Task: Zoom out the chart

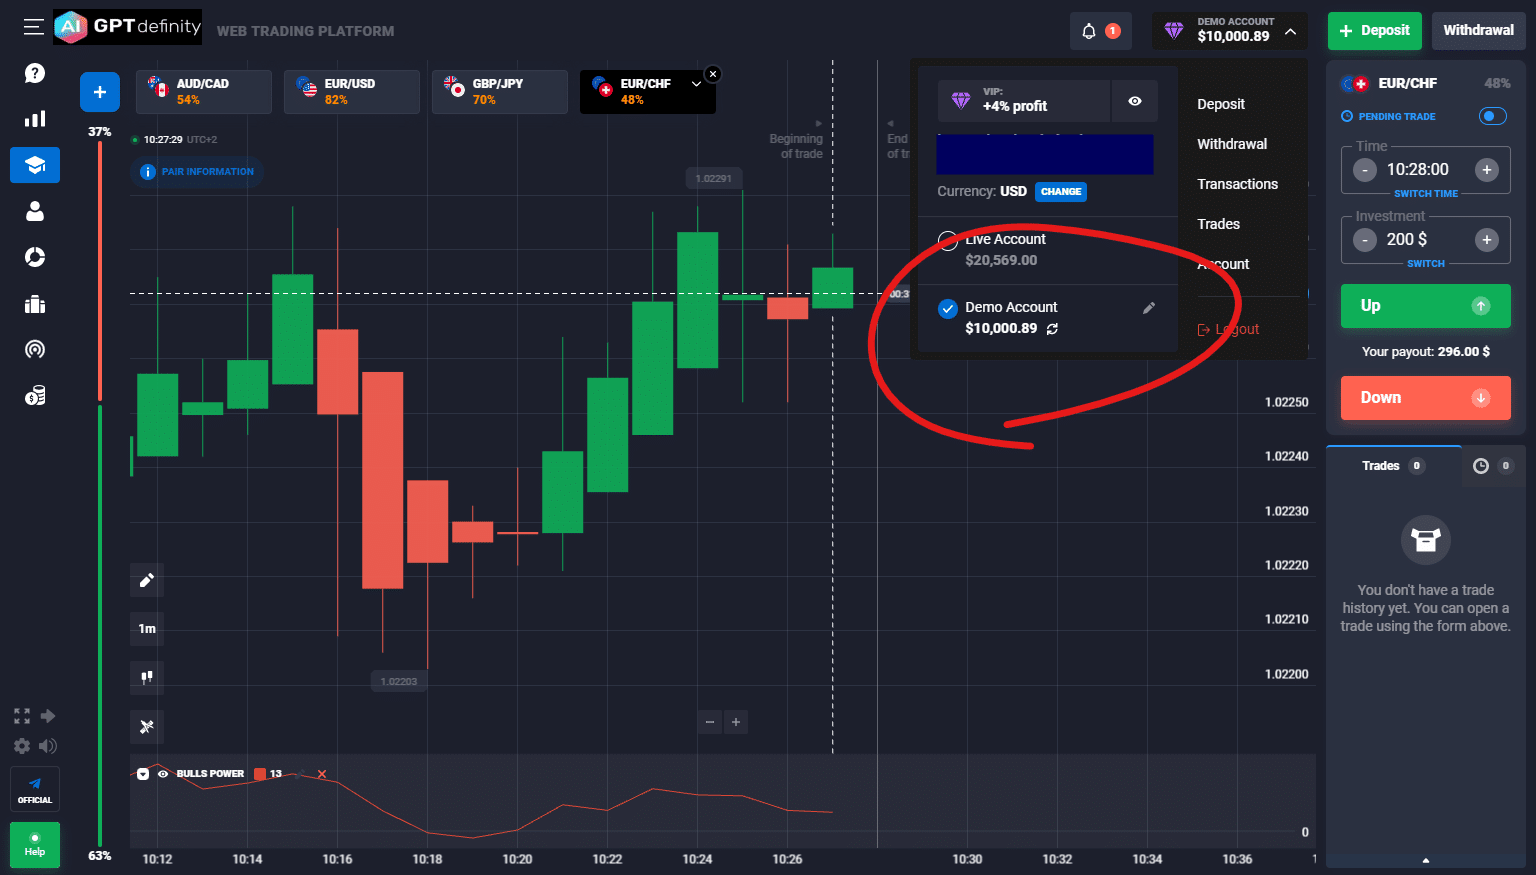Action: [x=710, y=722]
